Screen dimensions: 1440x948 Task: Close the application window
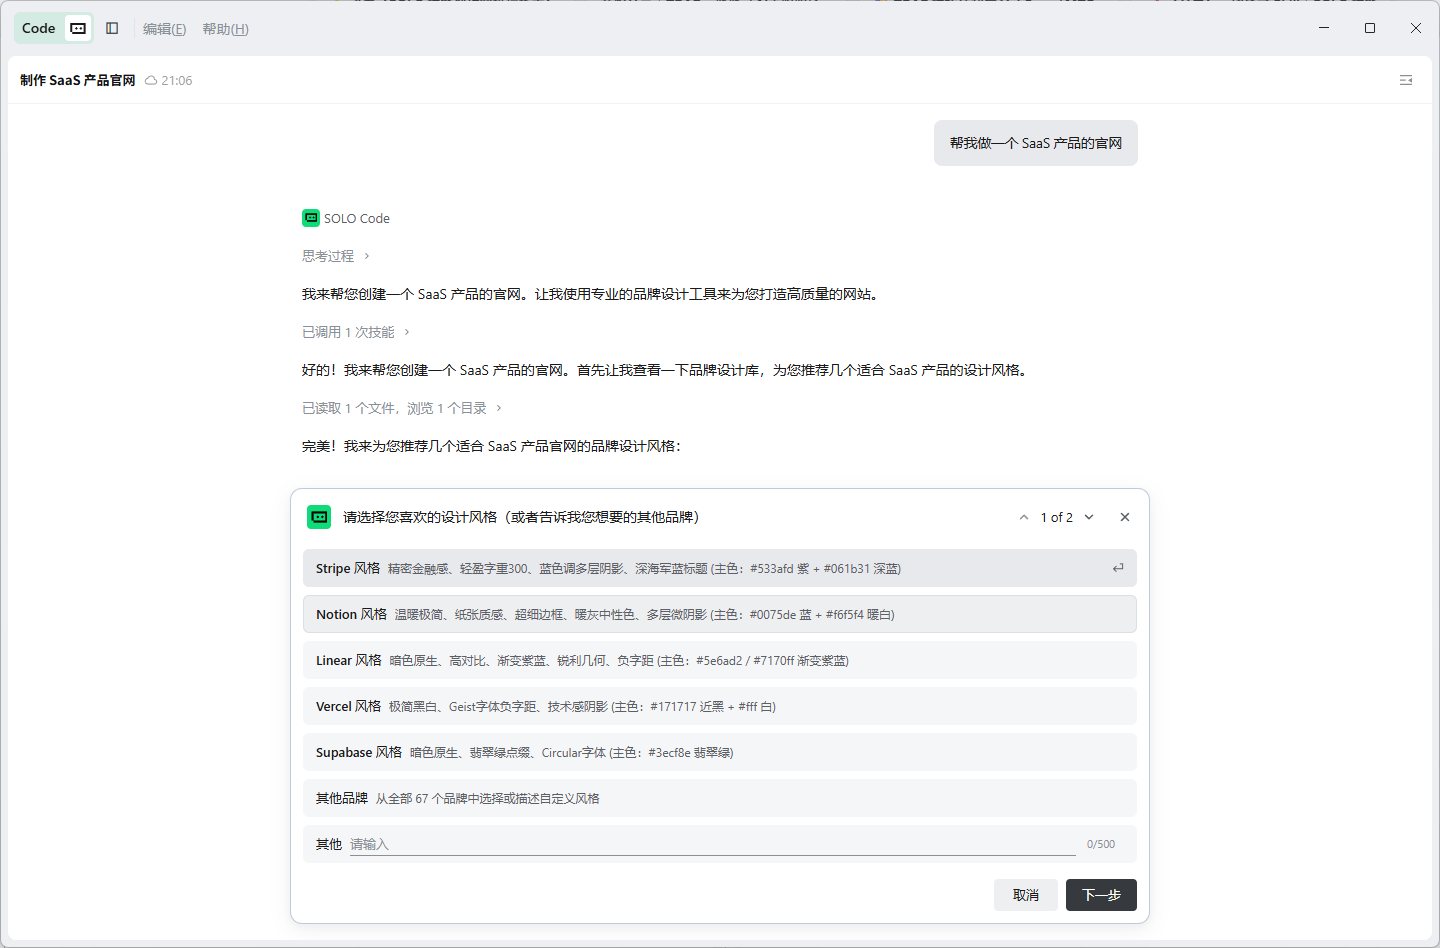pyautogui.click(x=1416, y=28)
